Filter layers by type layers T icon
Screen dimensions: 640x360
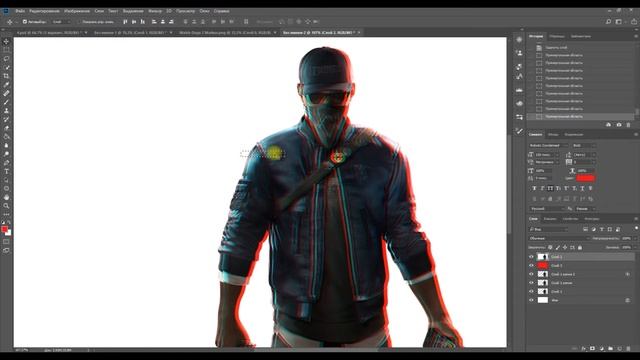[x=601, y=229]
